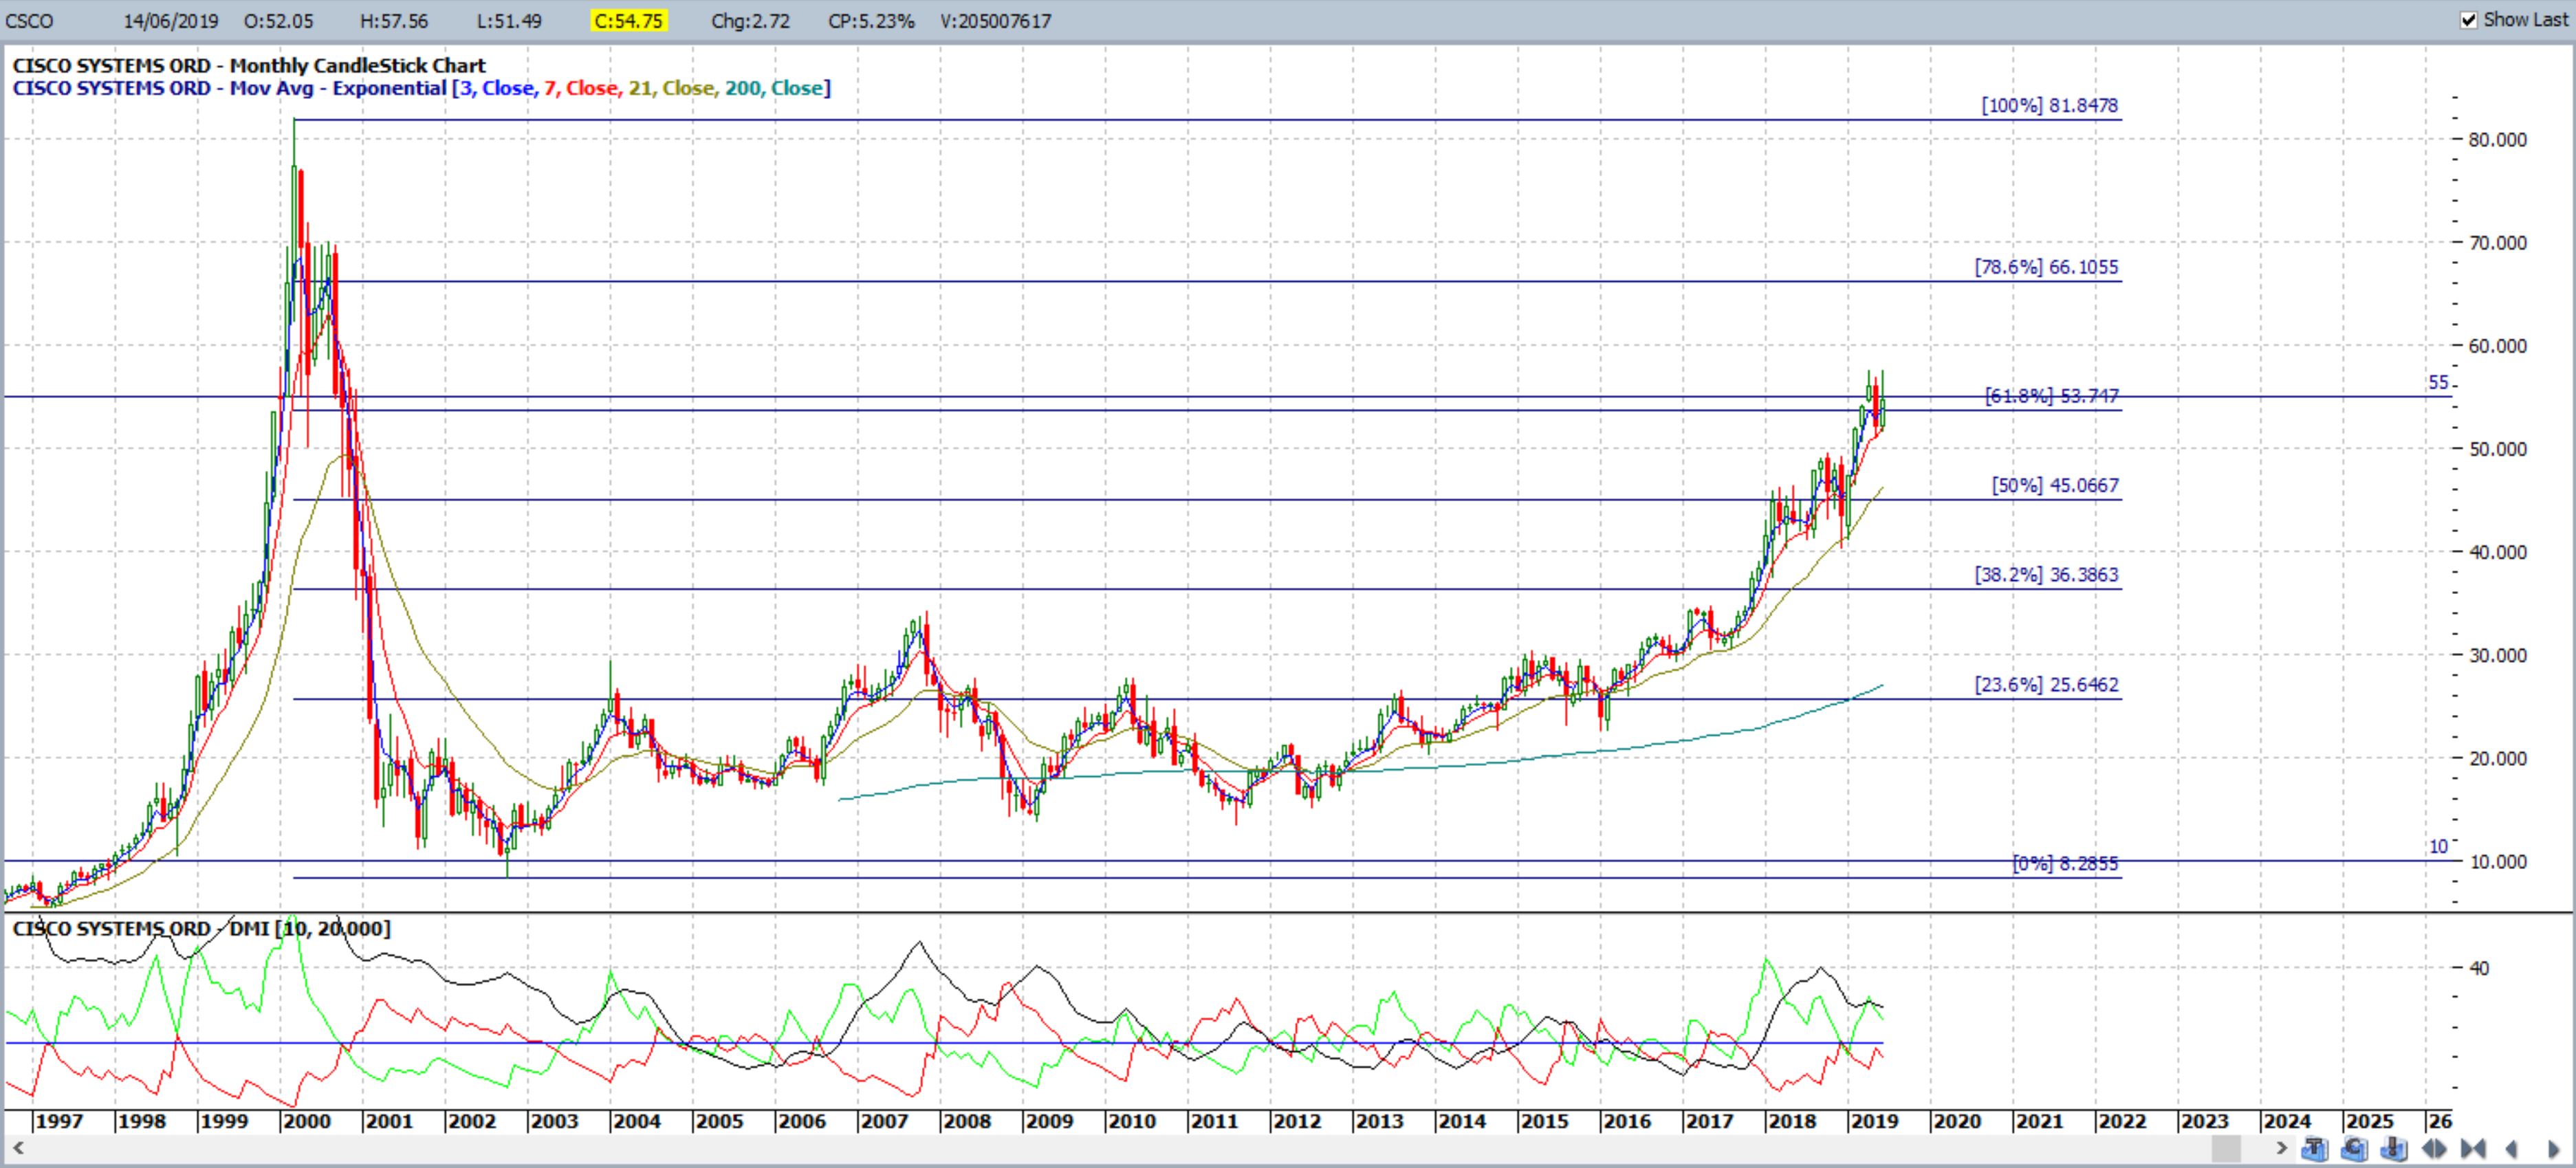
Task: Click the CSCO ticker symbol
Action: pos(30,21)
